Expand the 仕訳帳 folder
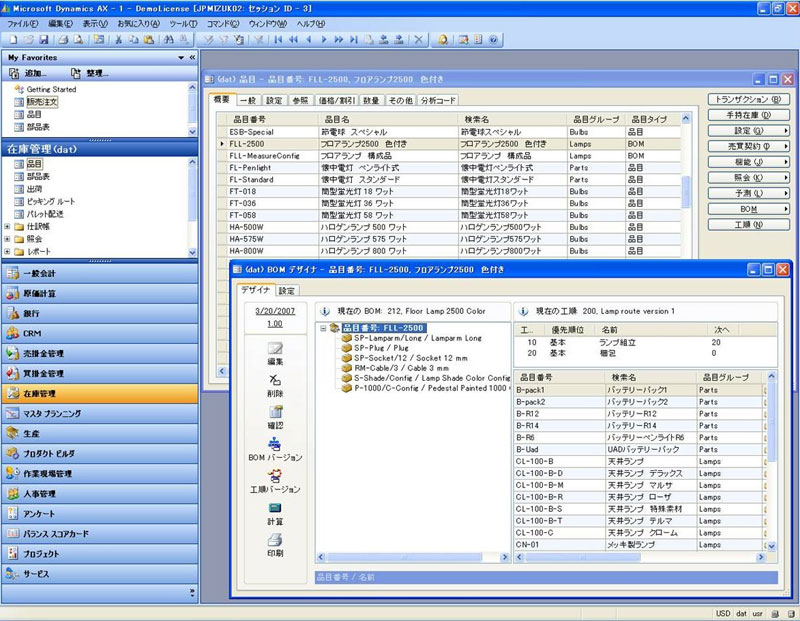Image resolution: width=800 pixels, height=621 pixels. click(x=7, y=226)
